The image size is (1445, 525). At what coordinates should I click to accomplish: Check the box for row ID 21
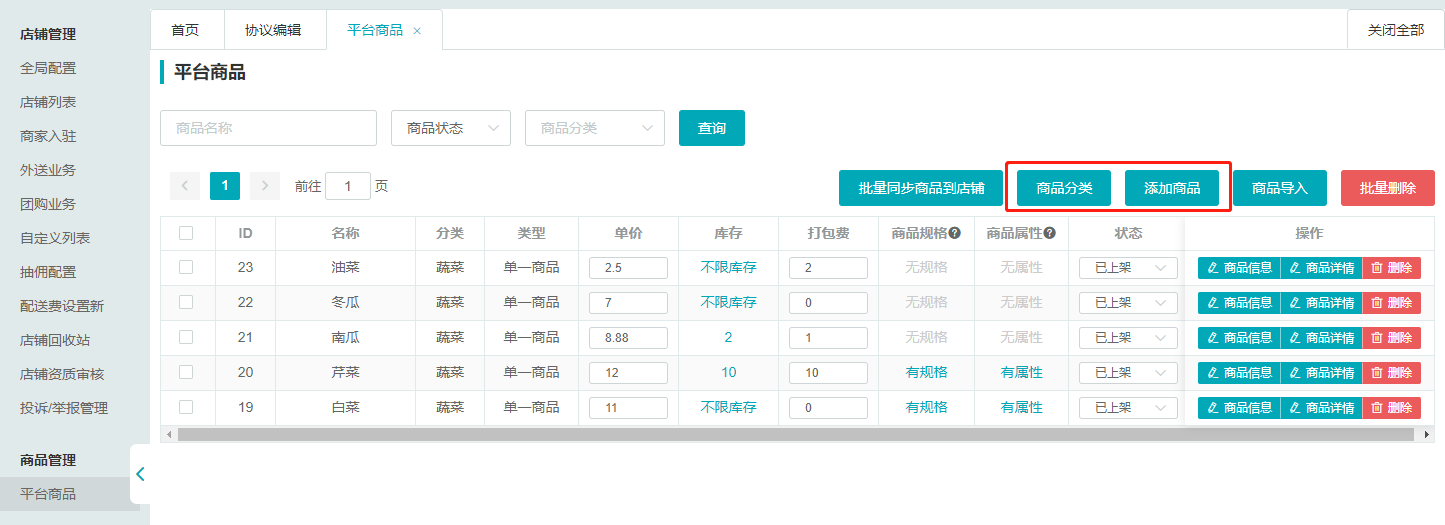click(186, 337)
